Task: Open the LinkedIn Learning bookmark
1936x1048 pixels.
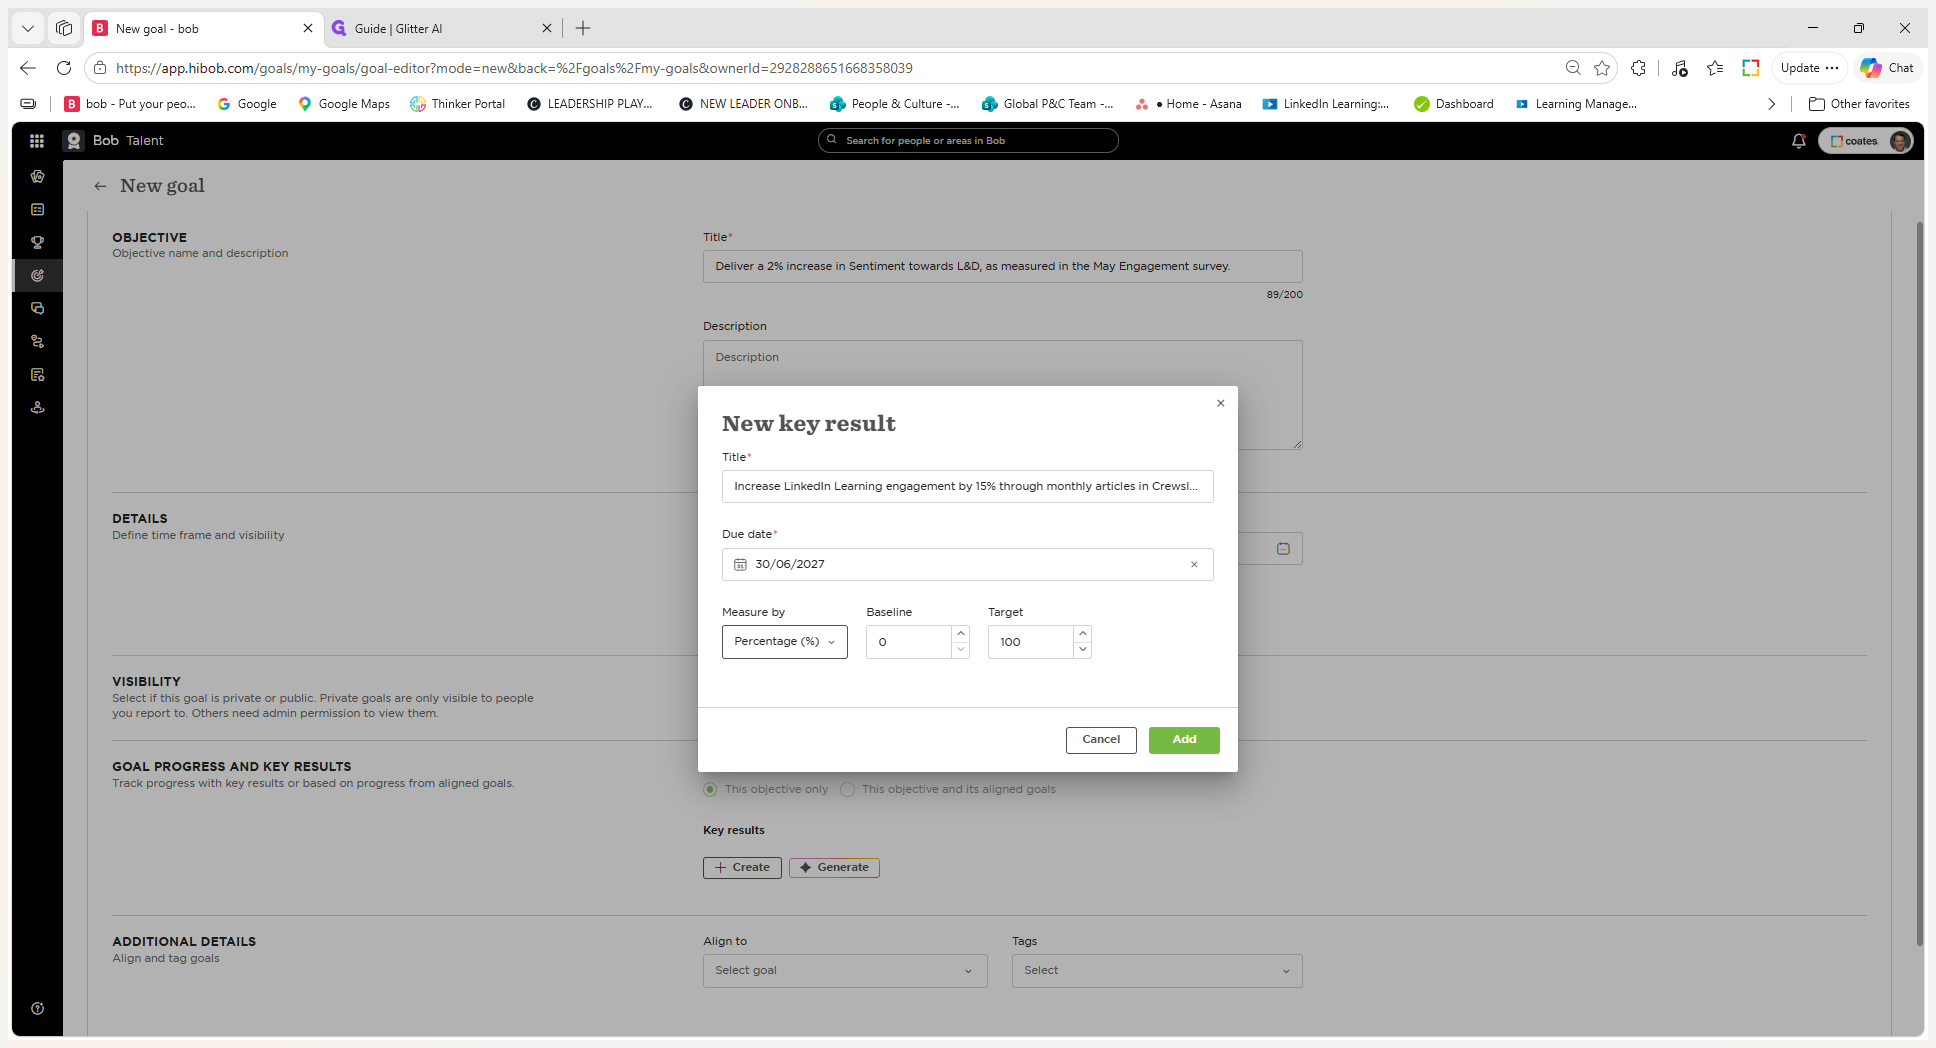Action: click(1326, 104)
